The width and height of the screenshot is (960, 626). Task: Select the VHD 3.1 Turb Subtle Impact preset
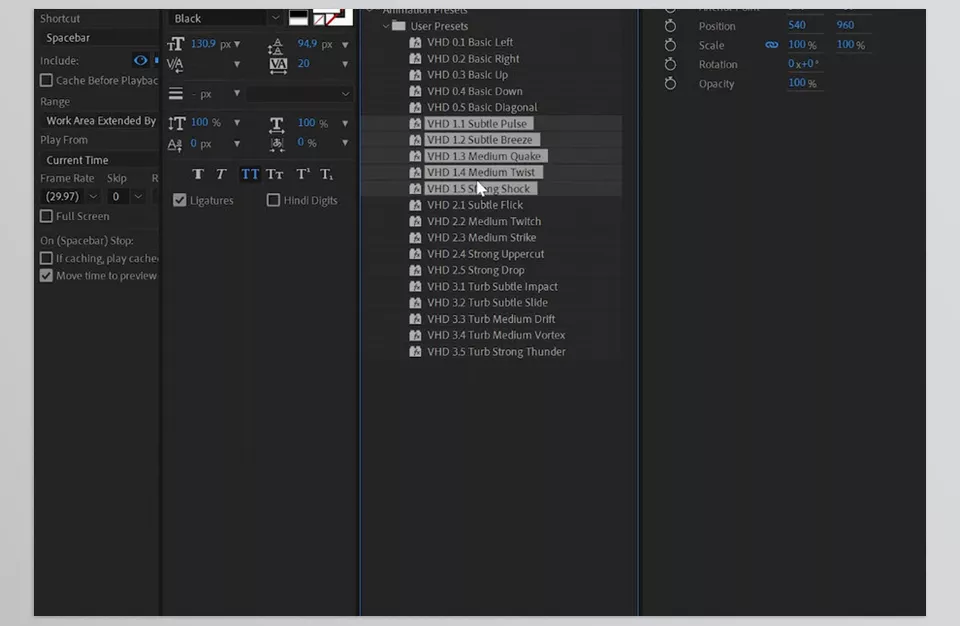(492, 287)
